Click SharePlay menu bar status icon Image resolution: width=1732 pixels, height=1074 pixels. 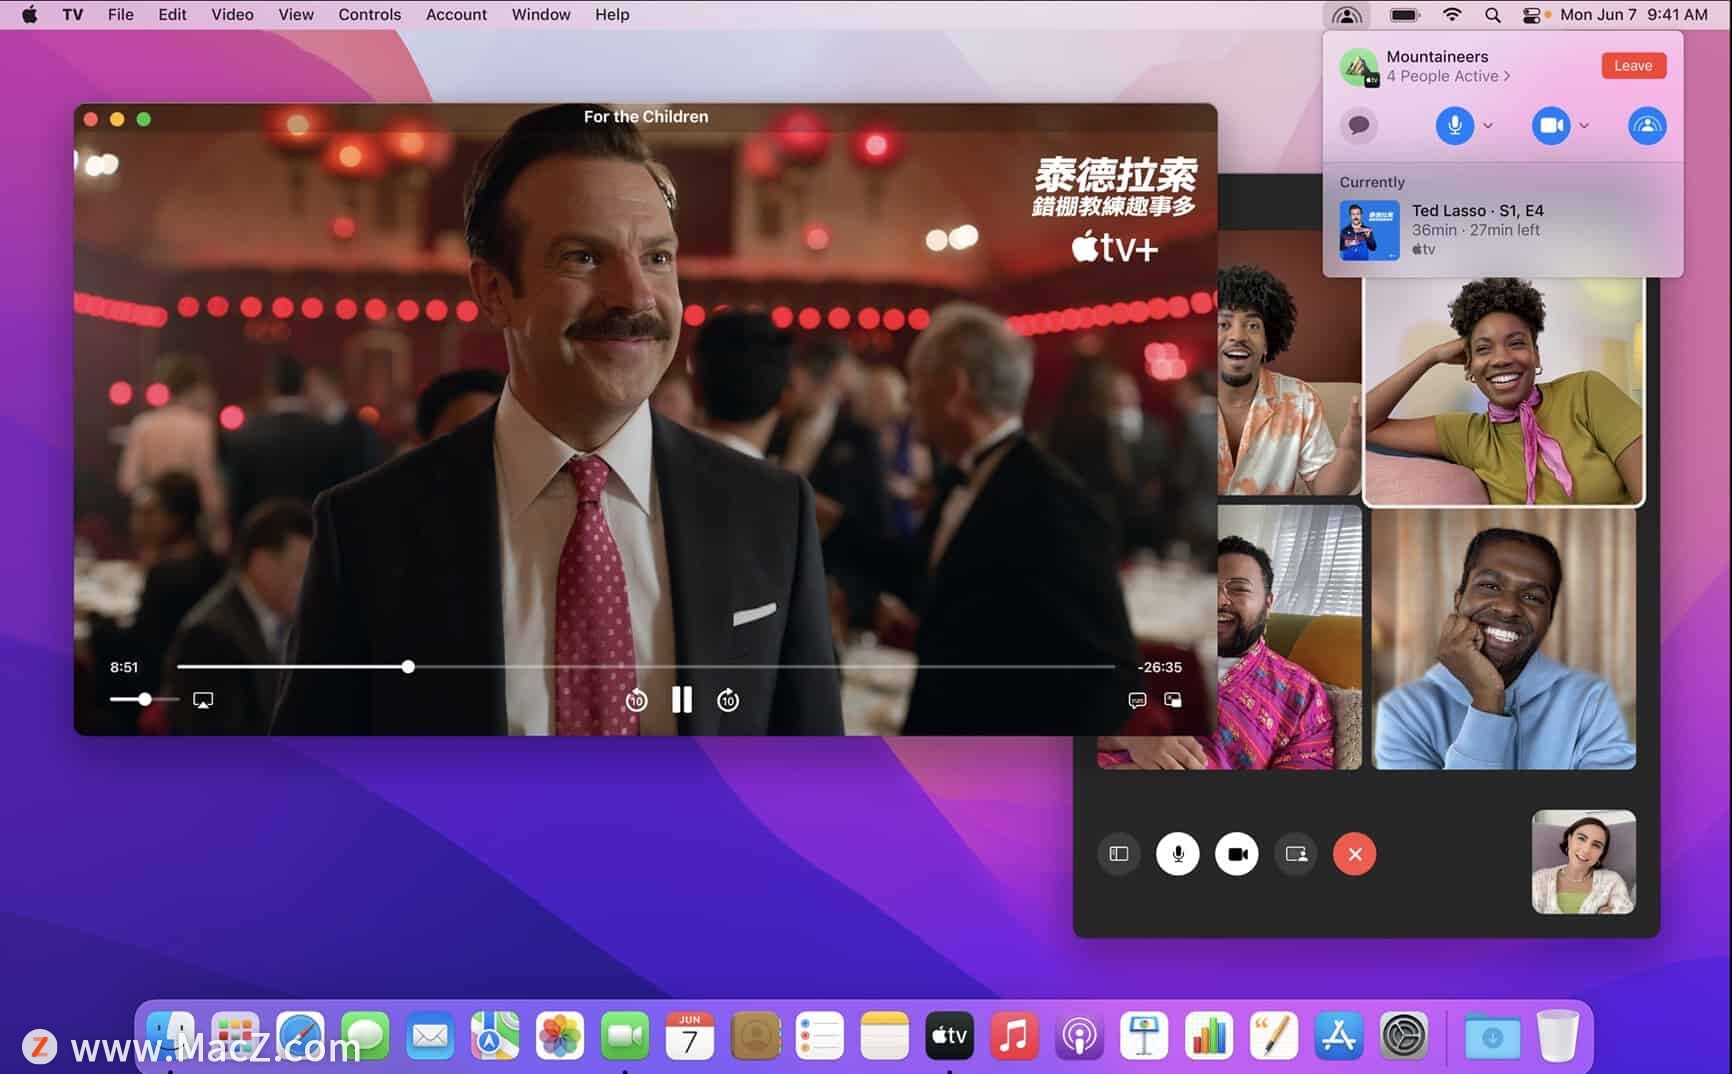coord(1347,15)
